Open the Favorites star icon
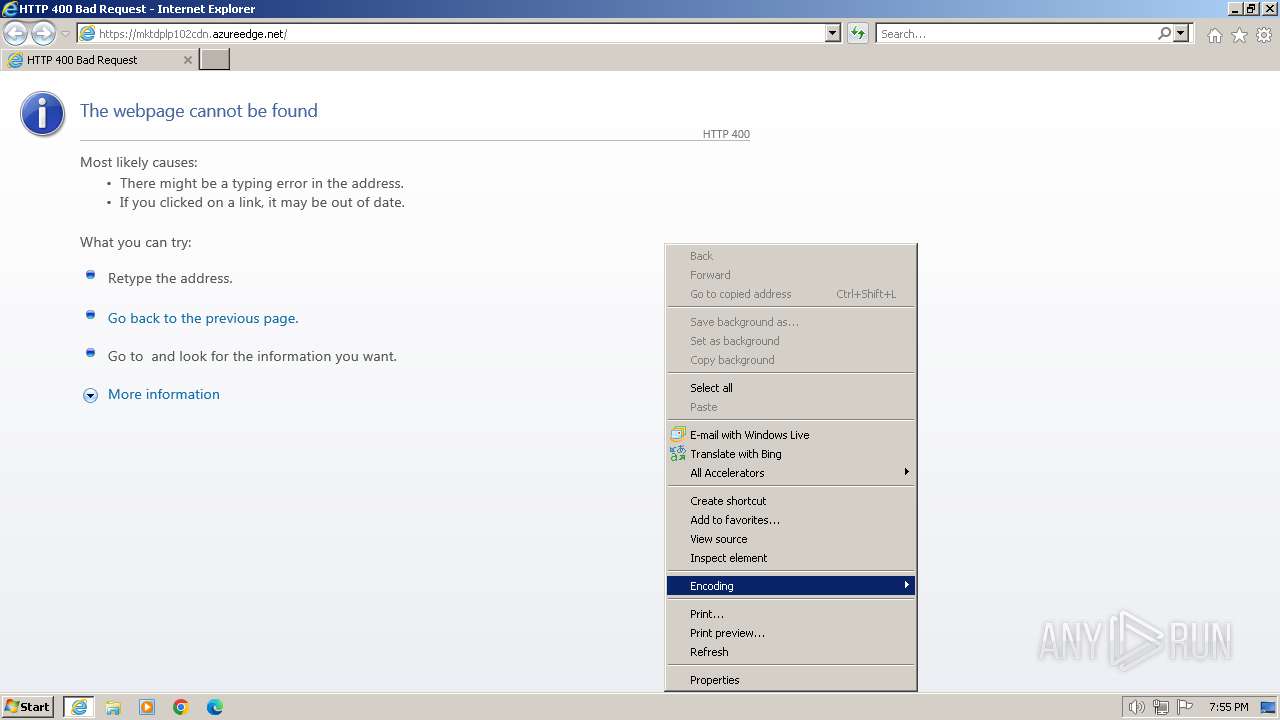Screen dimensions: 1280x720 pos(1239,35)
